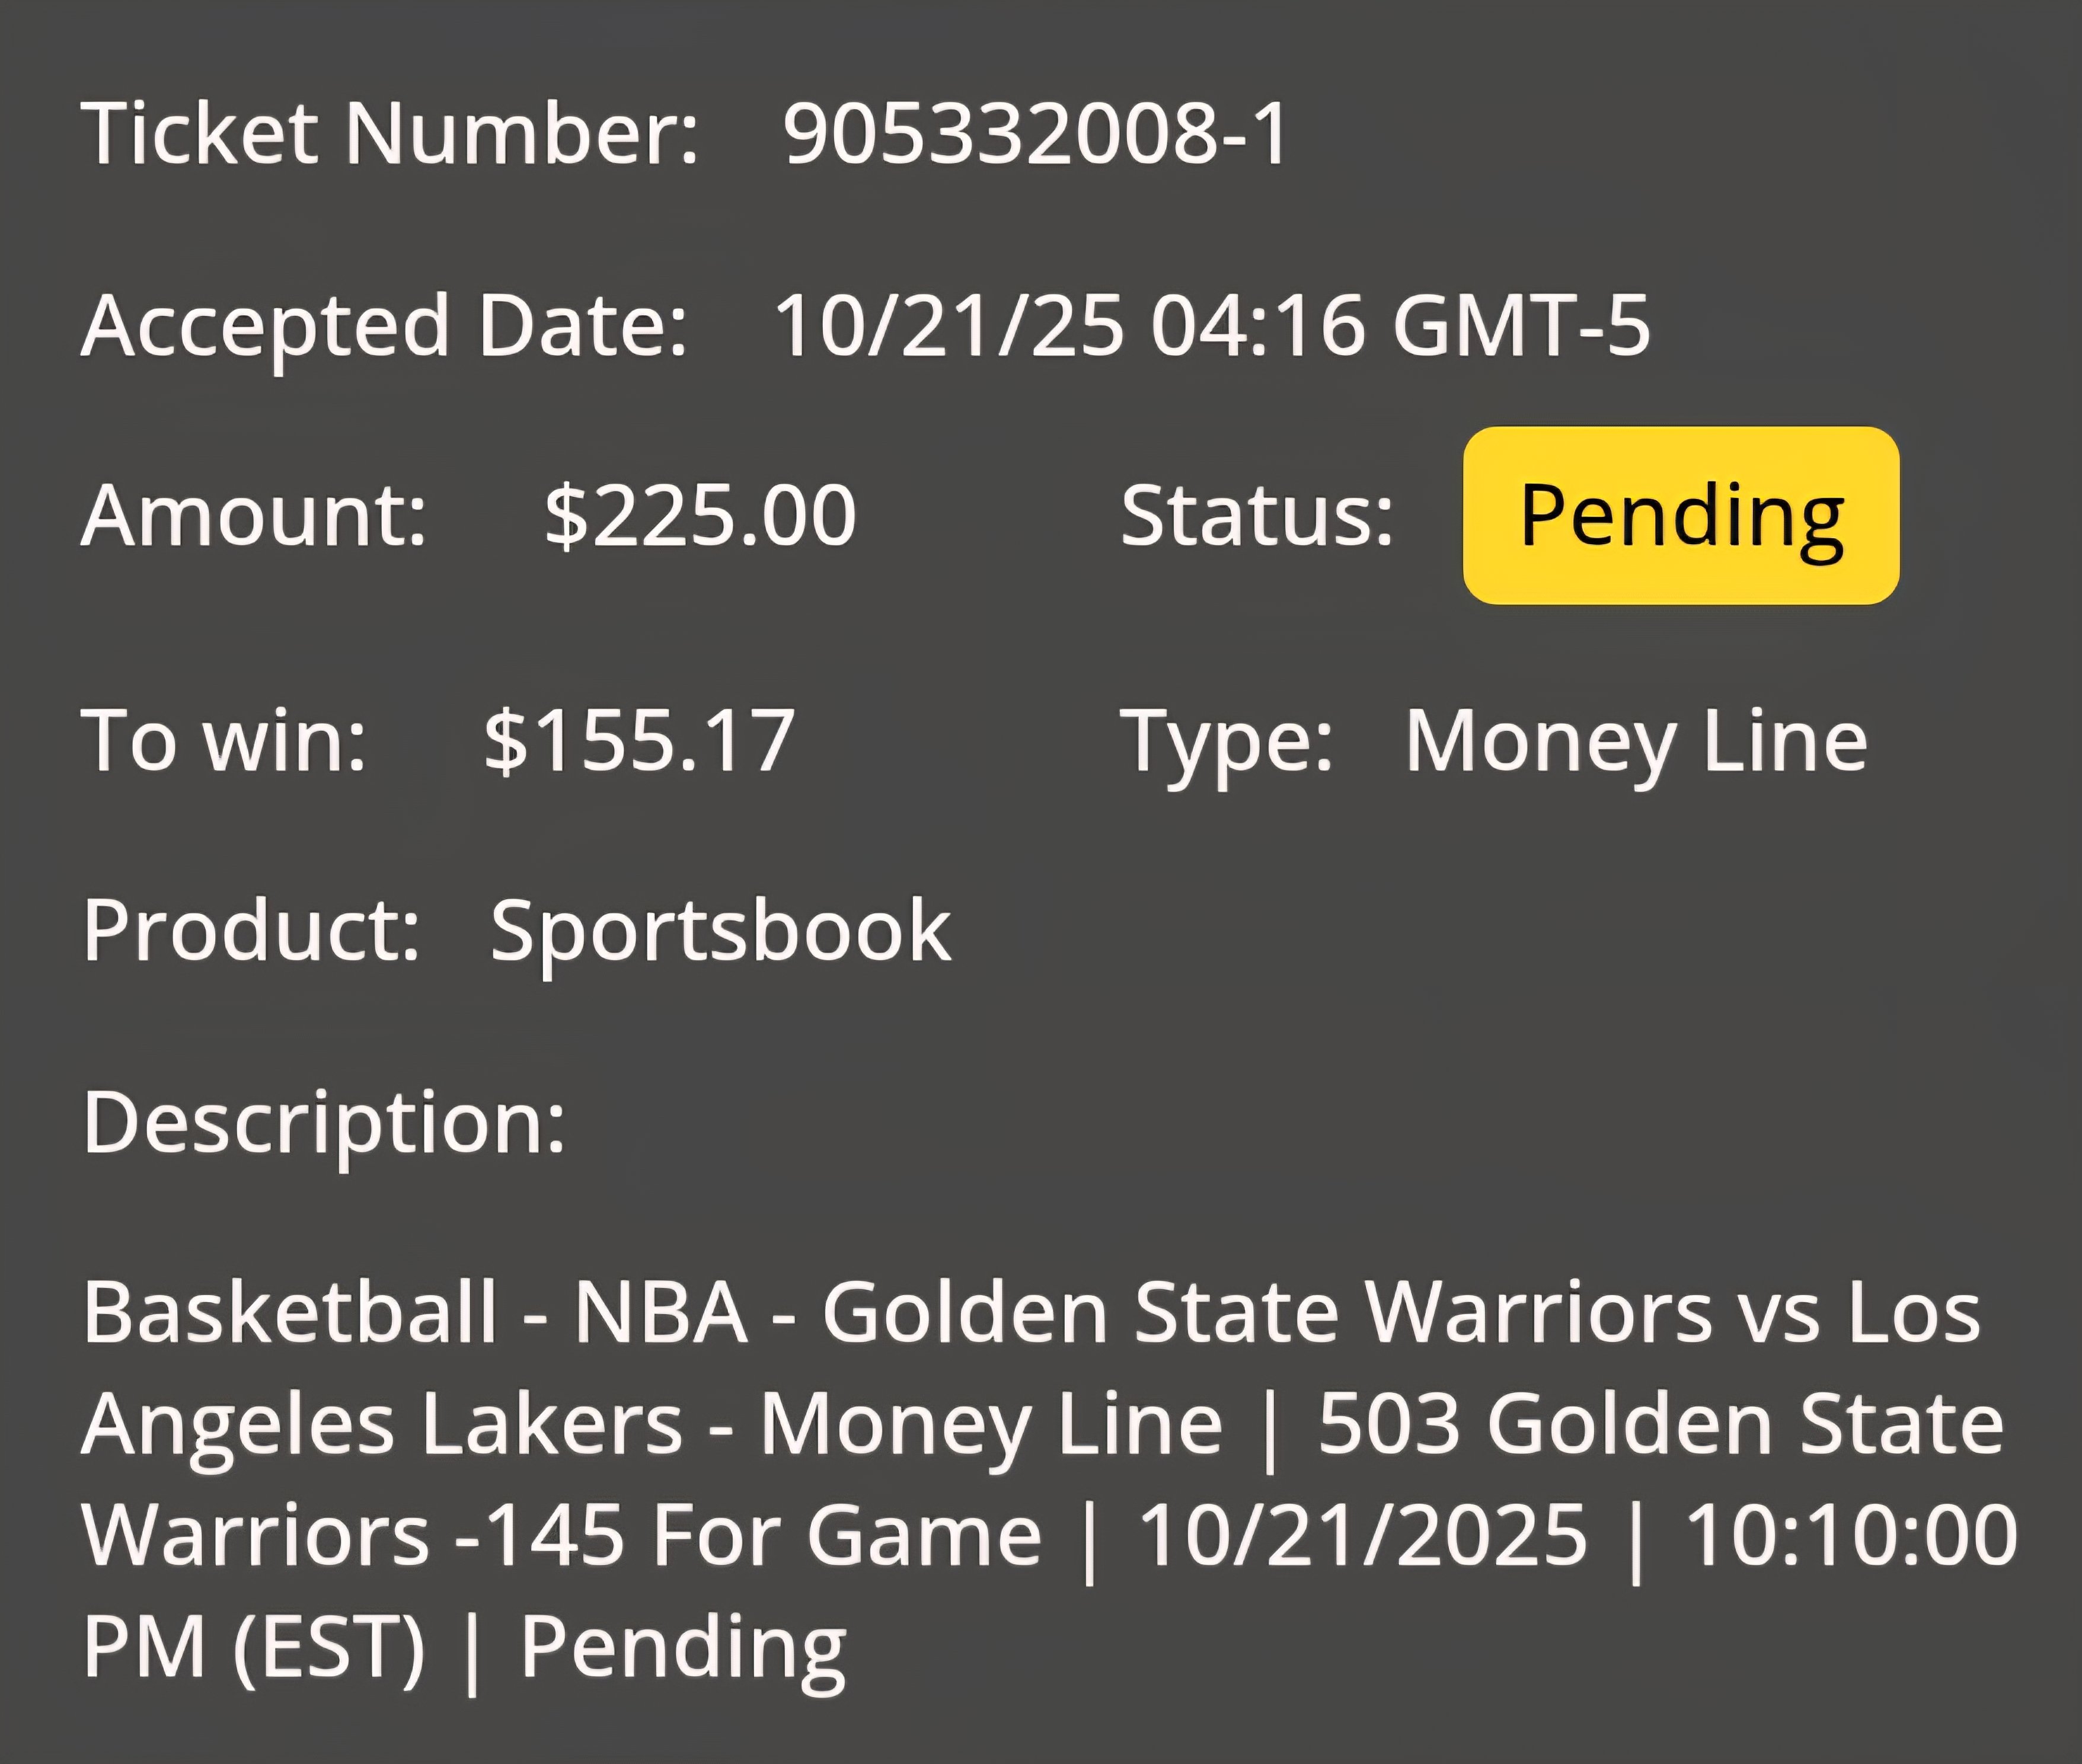Viewport: 2082px width, 1764px height.
Task: Select the $155.17 to win value
Action: tap(639, 741)
